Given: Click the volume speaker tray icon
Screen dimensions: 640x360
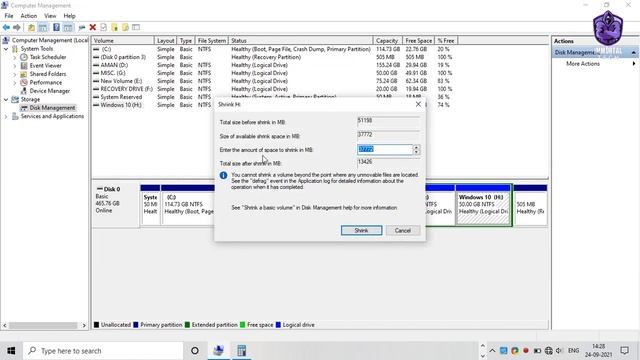Looking at the screenshot, I should [559, 351].
